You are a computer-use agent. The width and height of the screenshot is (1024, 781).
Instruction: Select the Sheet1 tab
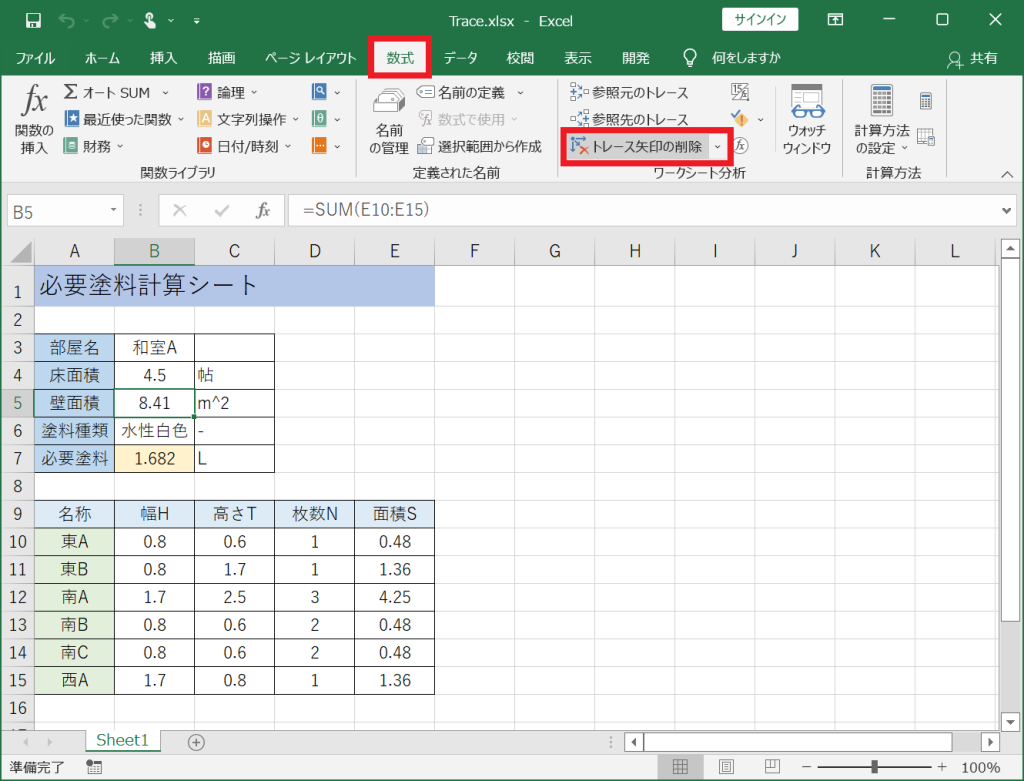coord(122,741)
